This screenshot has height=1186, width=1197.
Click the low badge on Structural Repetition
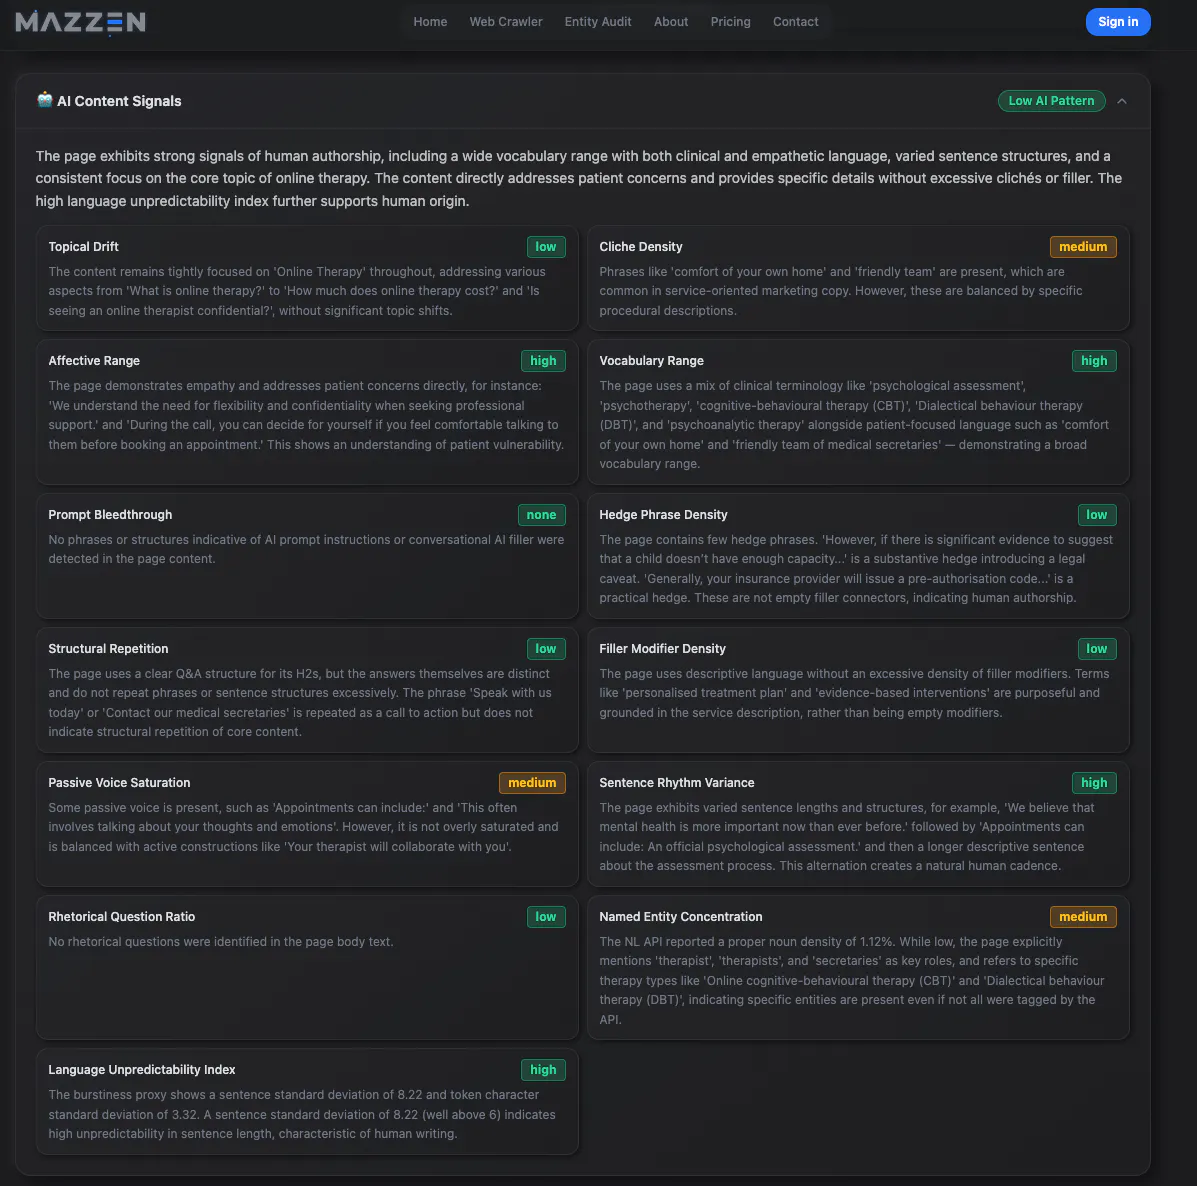point(545,648)
